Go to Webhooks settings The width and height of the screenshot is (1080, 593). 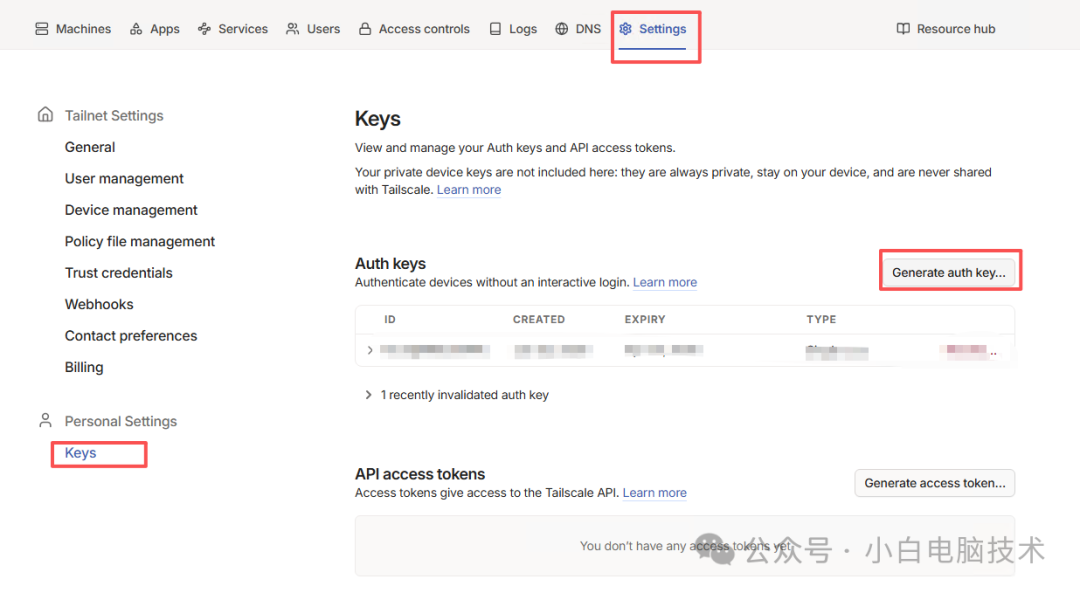tap(99, 304)
